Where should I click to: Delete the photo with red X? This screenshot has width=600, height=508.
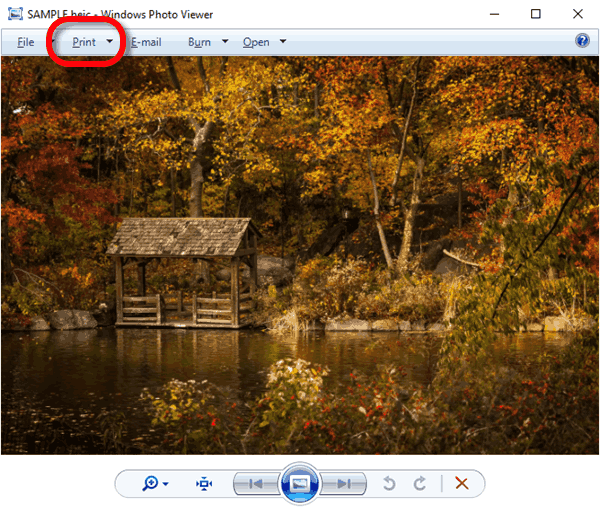coord(462,484)
